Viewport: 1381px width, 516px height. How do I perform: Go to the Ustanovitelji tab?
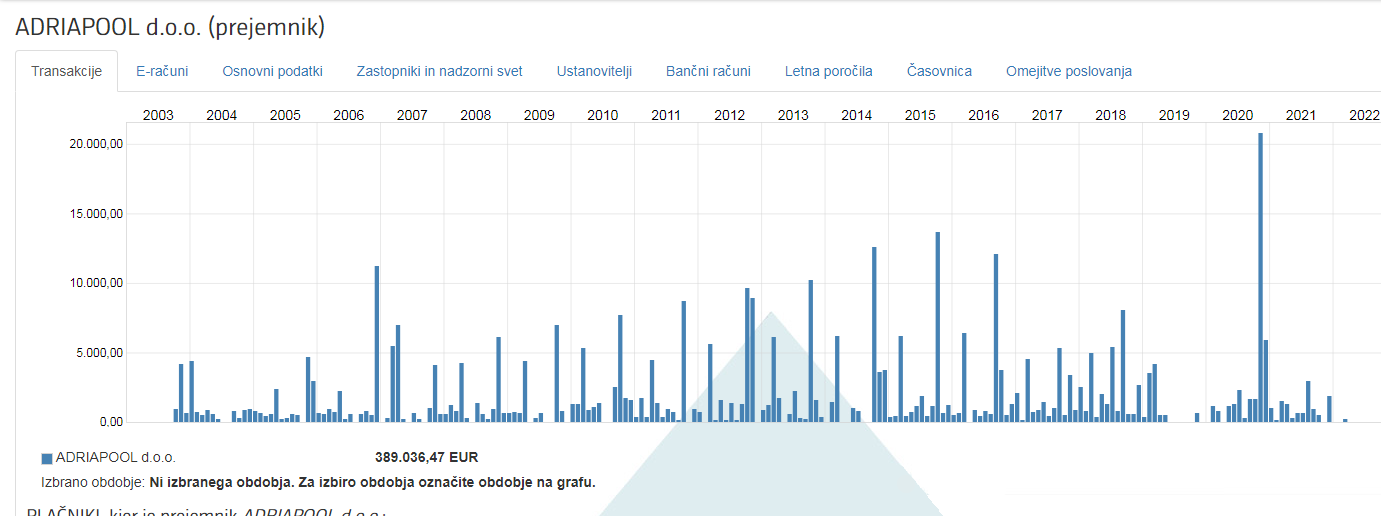[x=594, y=71]
